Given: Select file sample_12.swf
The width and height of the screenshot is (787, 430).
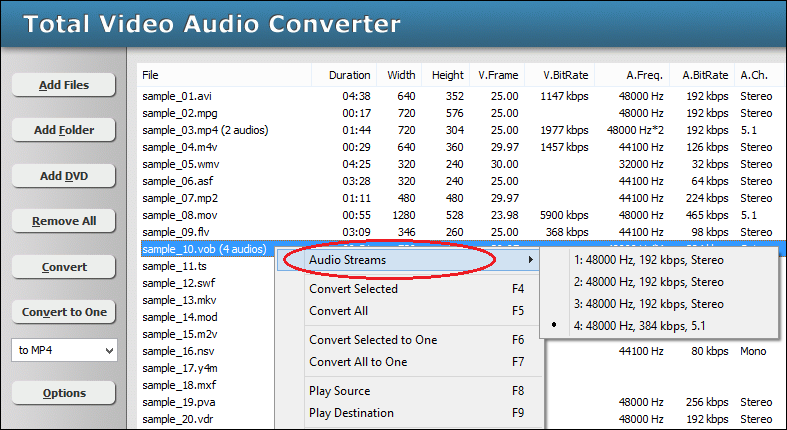Looking at the screenshot, I should [179, 283].
